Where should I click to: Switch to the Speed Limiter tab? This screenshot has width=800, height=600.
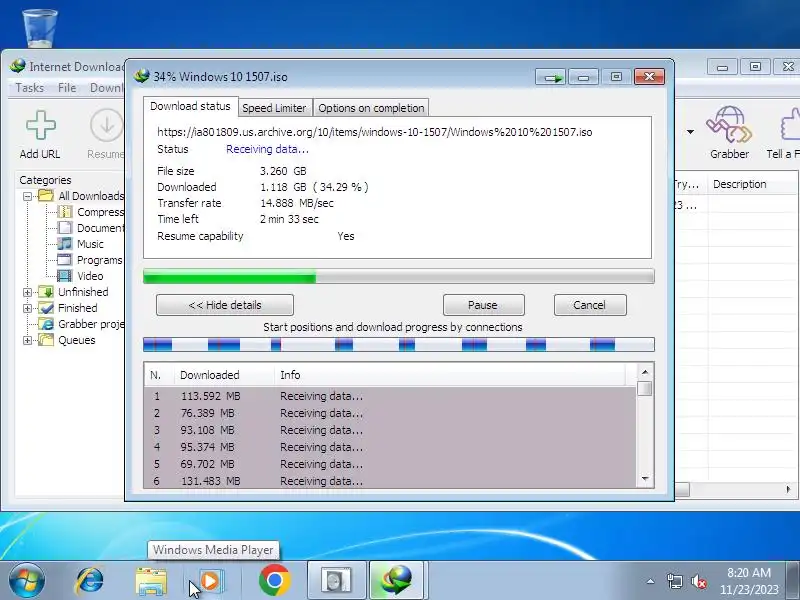pos(274,108)
